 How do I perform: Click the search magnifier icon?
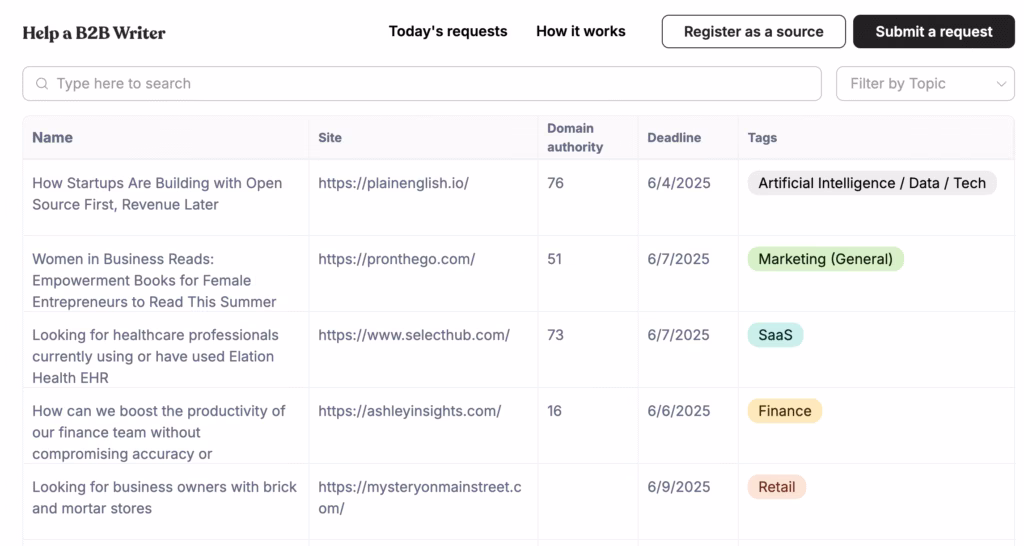tap(42, 84)
